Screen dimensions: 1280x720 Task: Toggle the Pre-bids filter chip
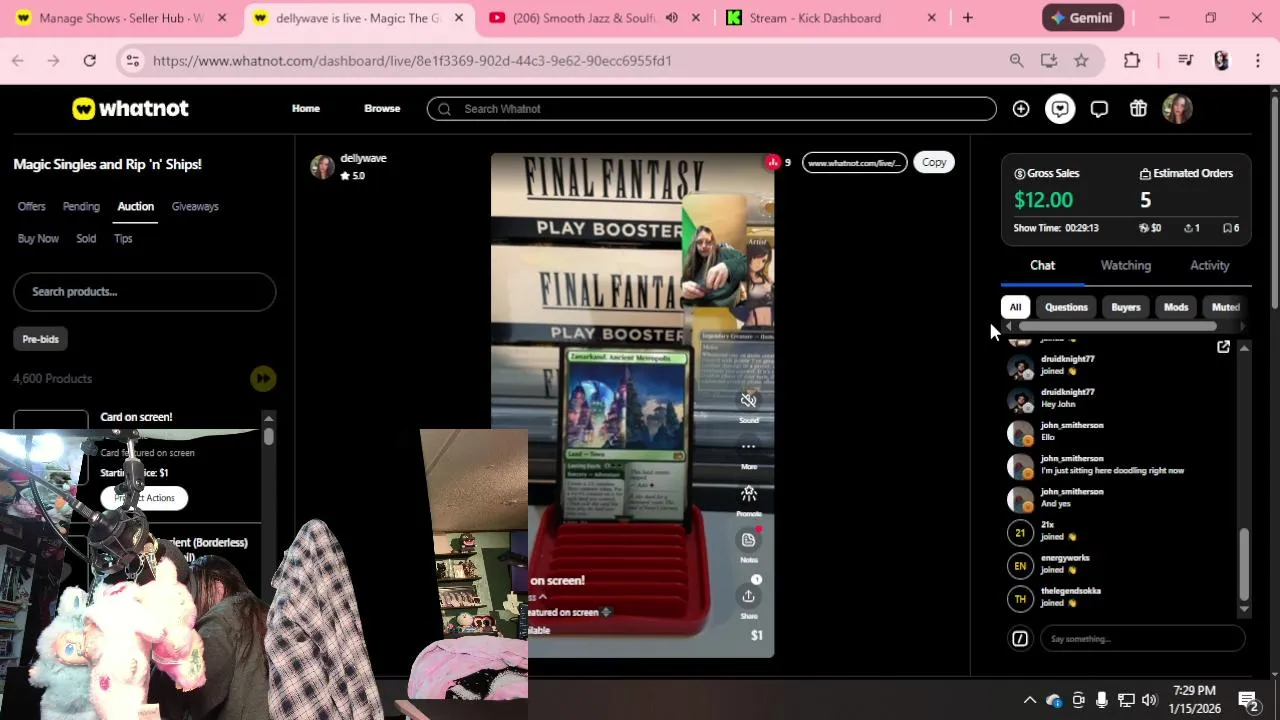coord(41,339)
